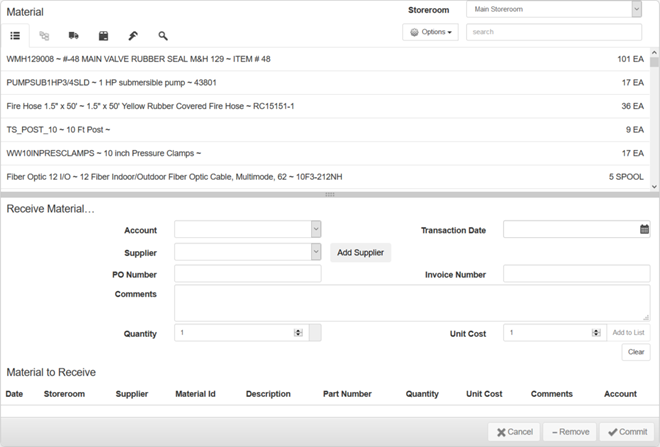Click the Cancel button
660x447 pixels.
(x=513, y=432)
